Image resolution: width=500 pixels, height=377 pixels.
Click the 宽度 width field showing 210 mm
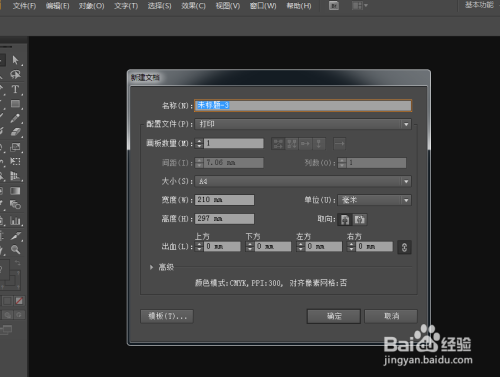point(224,200)
